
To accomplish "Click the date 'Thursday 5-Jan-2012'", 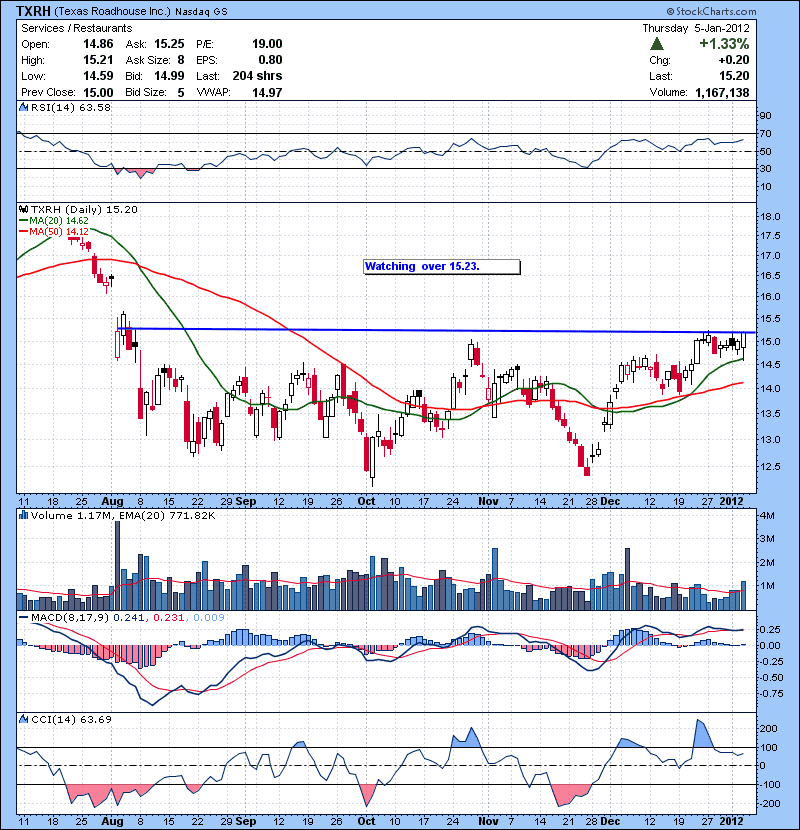I will (696, 28).
